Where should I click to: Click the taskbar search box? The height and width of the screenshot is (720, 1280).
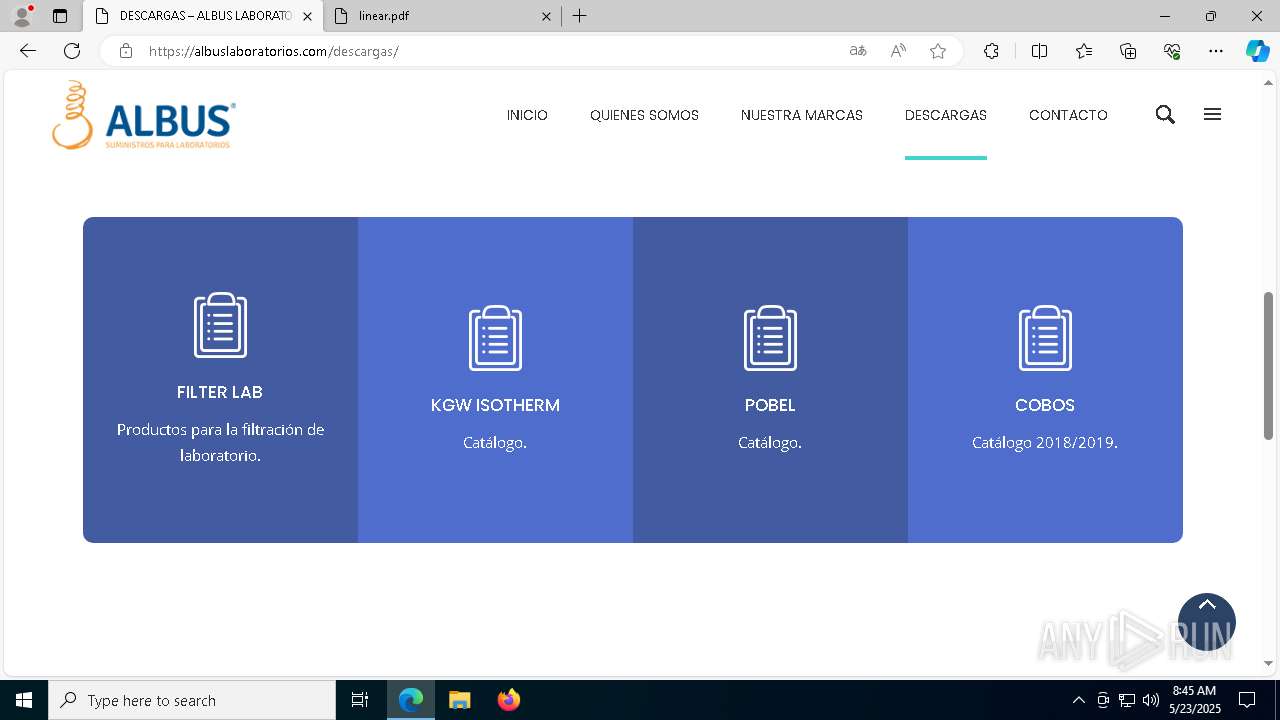point(192,700)
